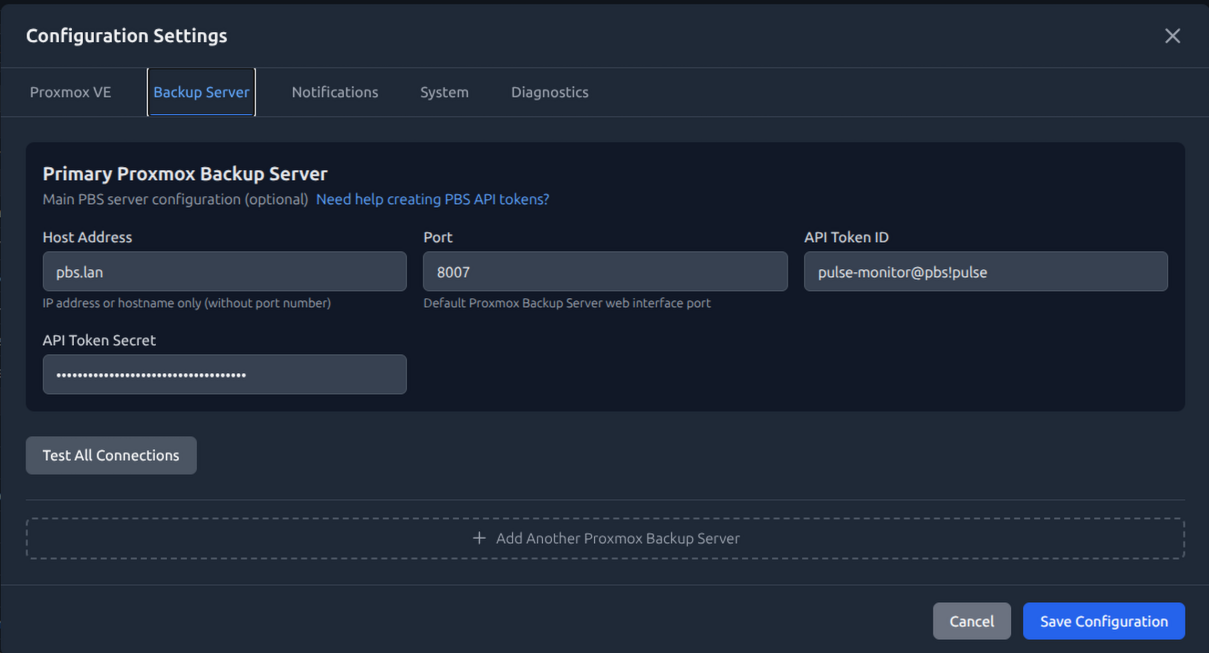
Task: Switch to the Proxmox VE tab
Action: [x=71, y=92]
